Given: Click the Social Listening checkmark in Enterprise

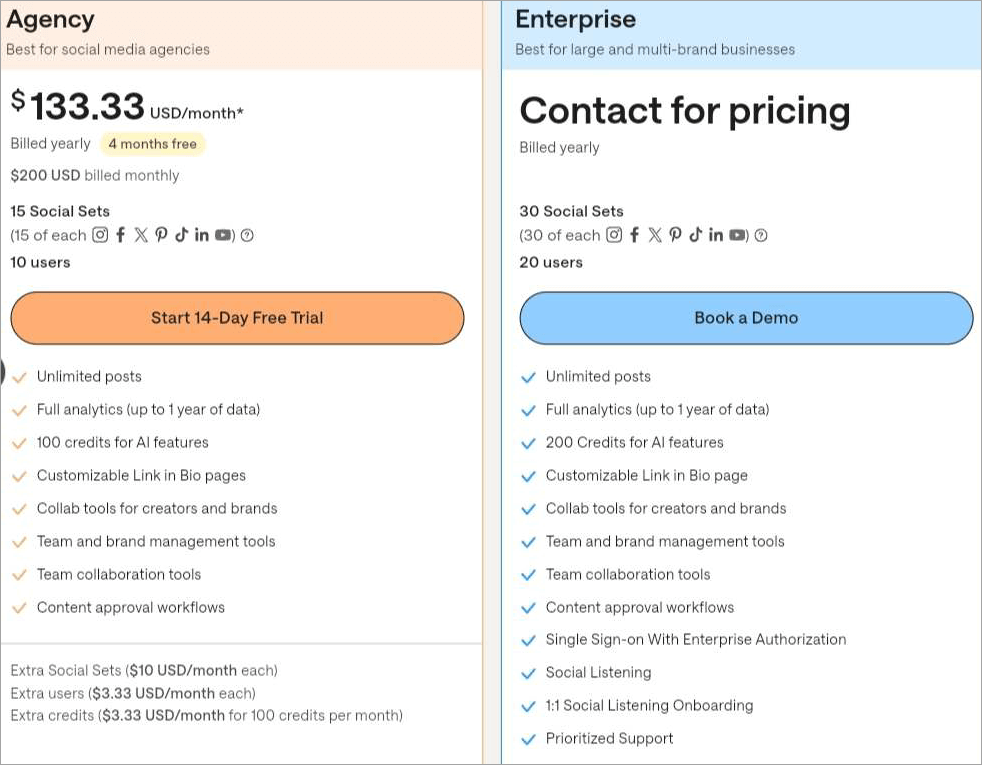Looking at the screenshot, I should [529, 673].
